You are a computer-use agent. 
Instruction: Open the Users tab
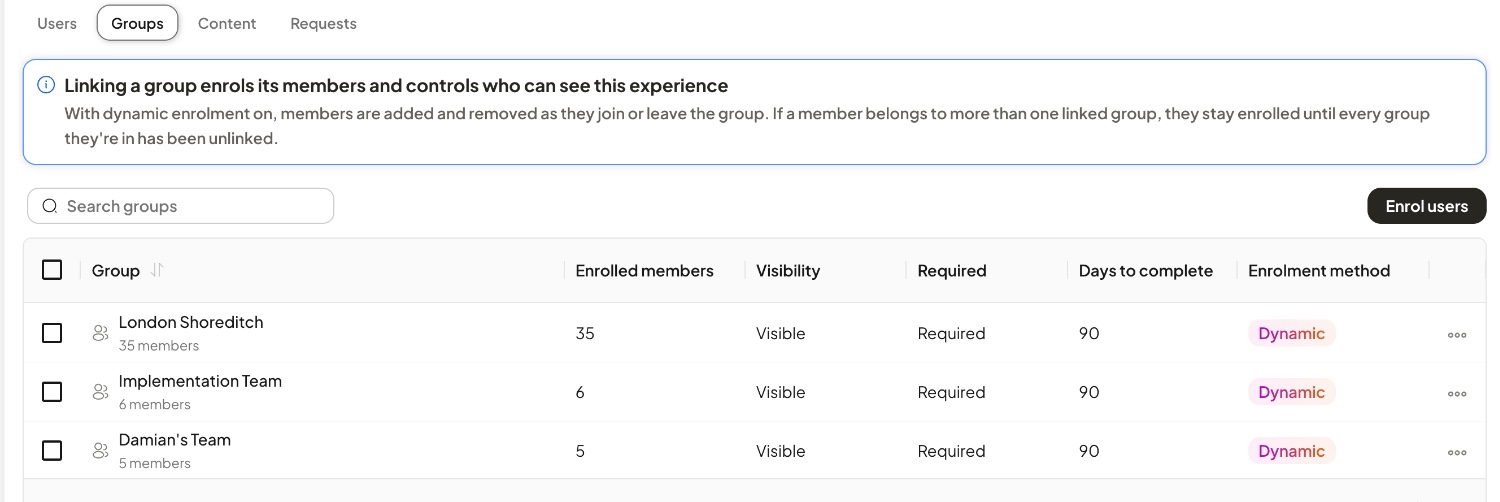click(x=57, y=23)
